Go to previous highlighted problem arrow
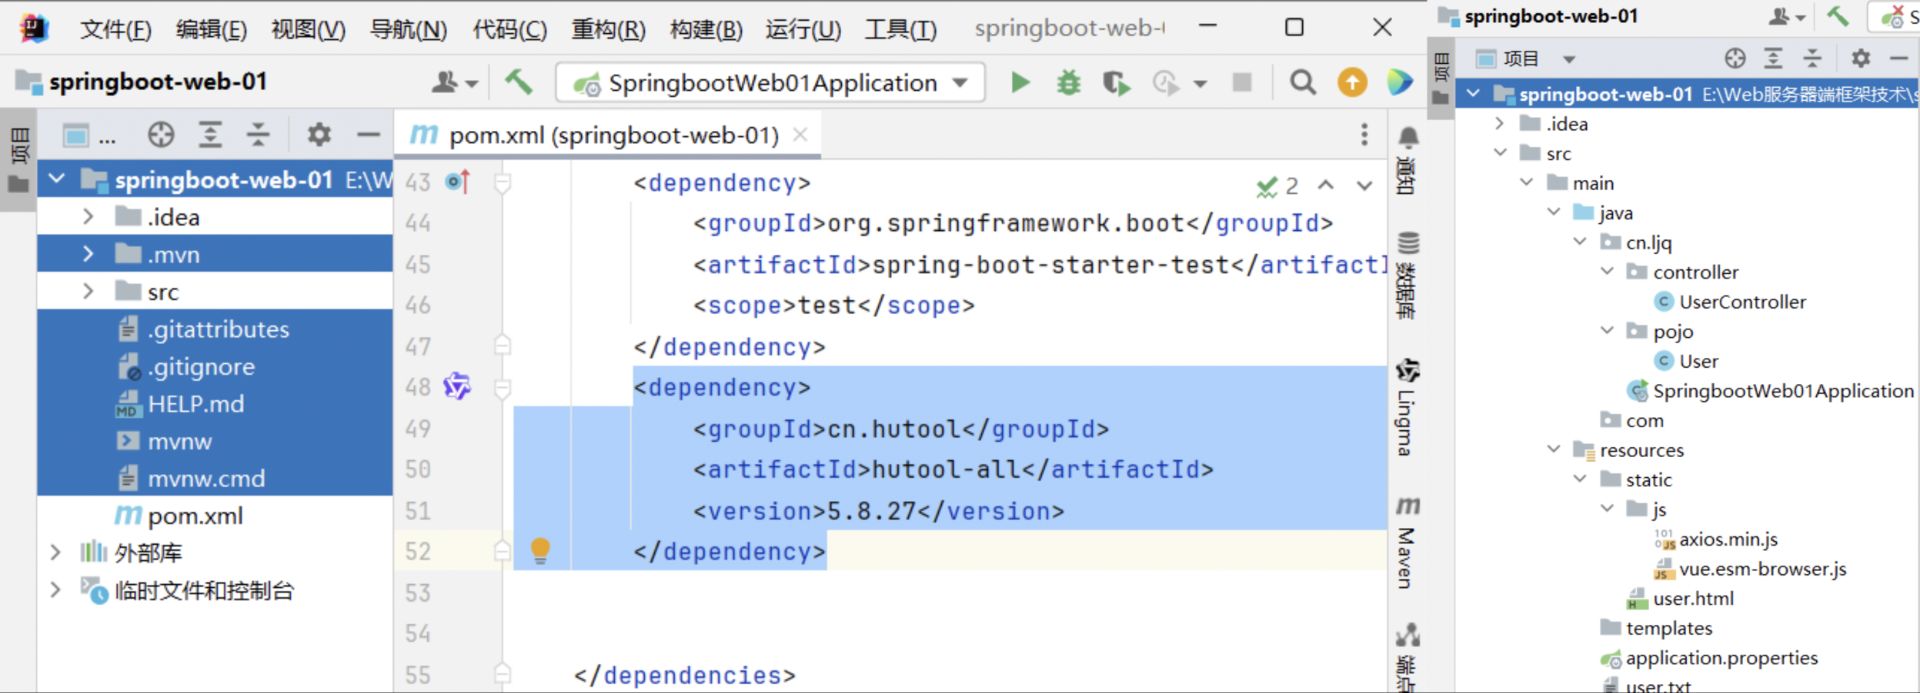1920x693 pixels. click(x=1326, y=185)
